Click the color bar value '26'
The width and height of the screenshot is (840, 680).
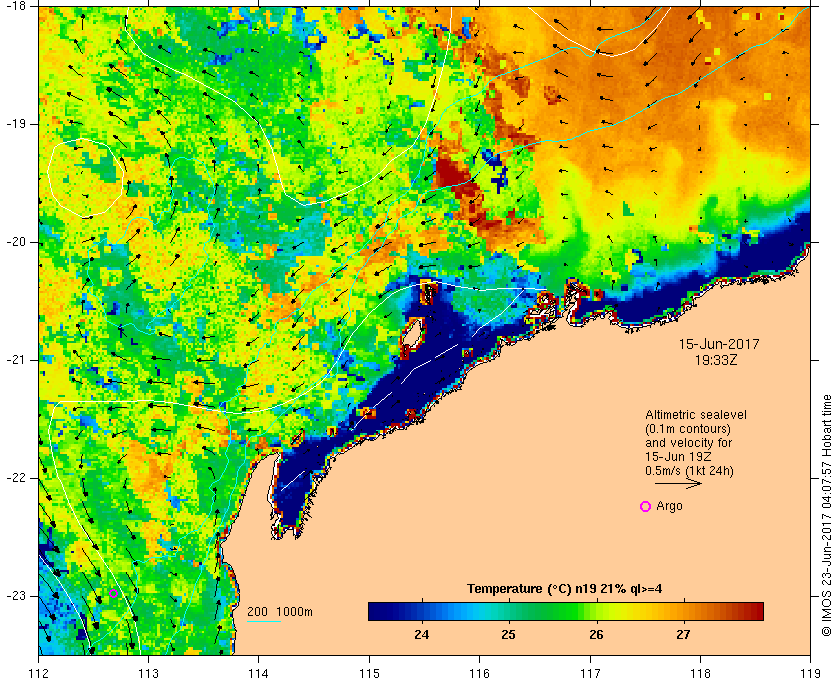(x=596, y=635)
